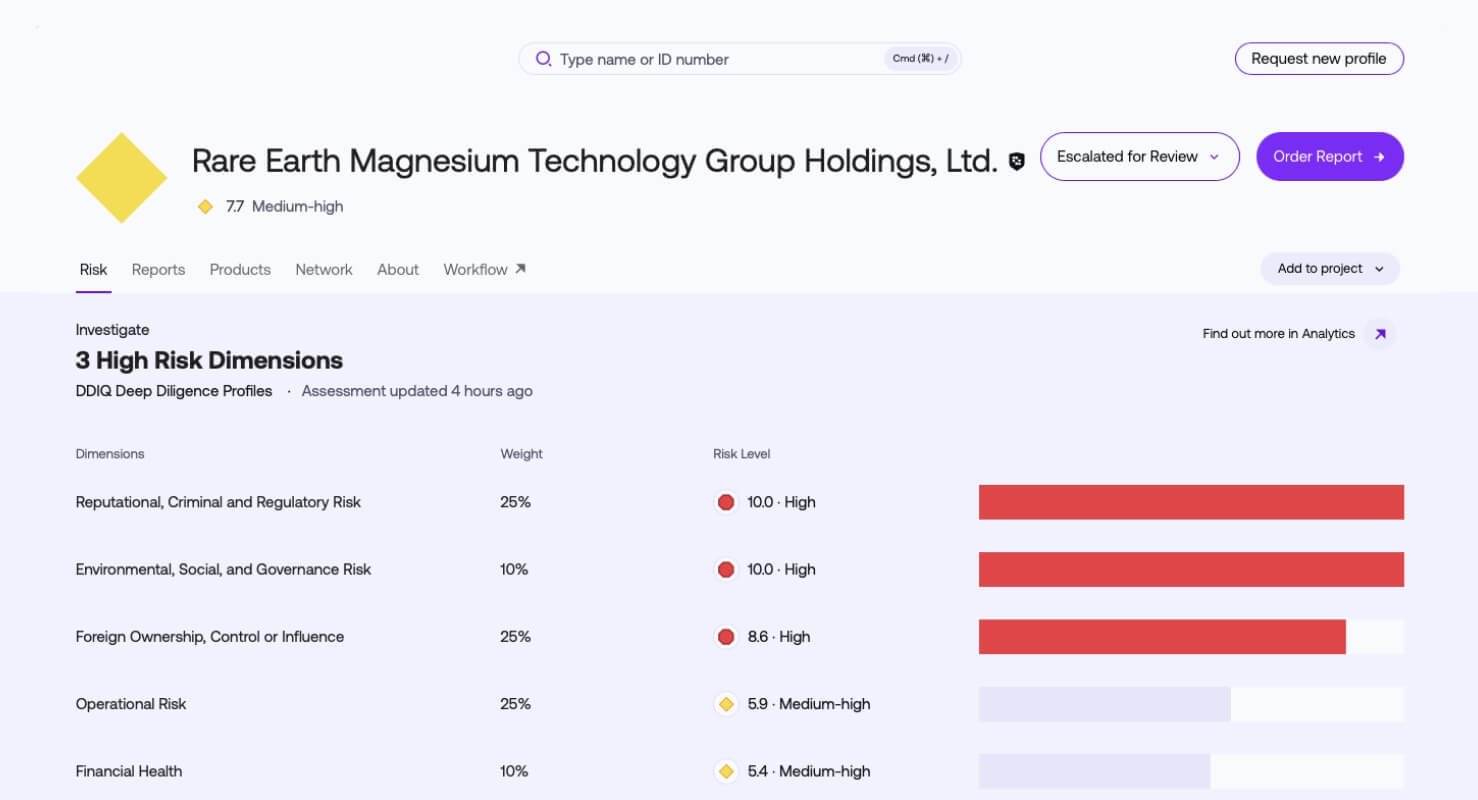Viewport: 1478px width, 800px height.
Task: Click the red dot for Reputational risk
Action: (x=726, y=502)
